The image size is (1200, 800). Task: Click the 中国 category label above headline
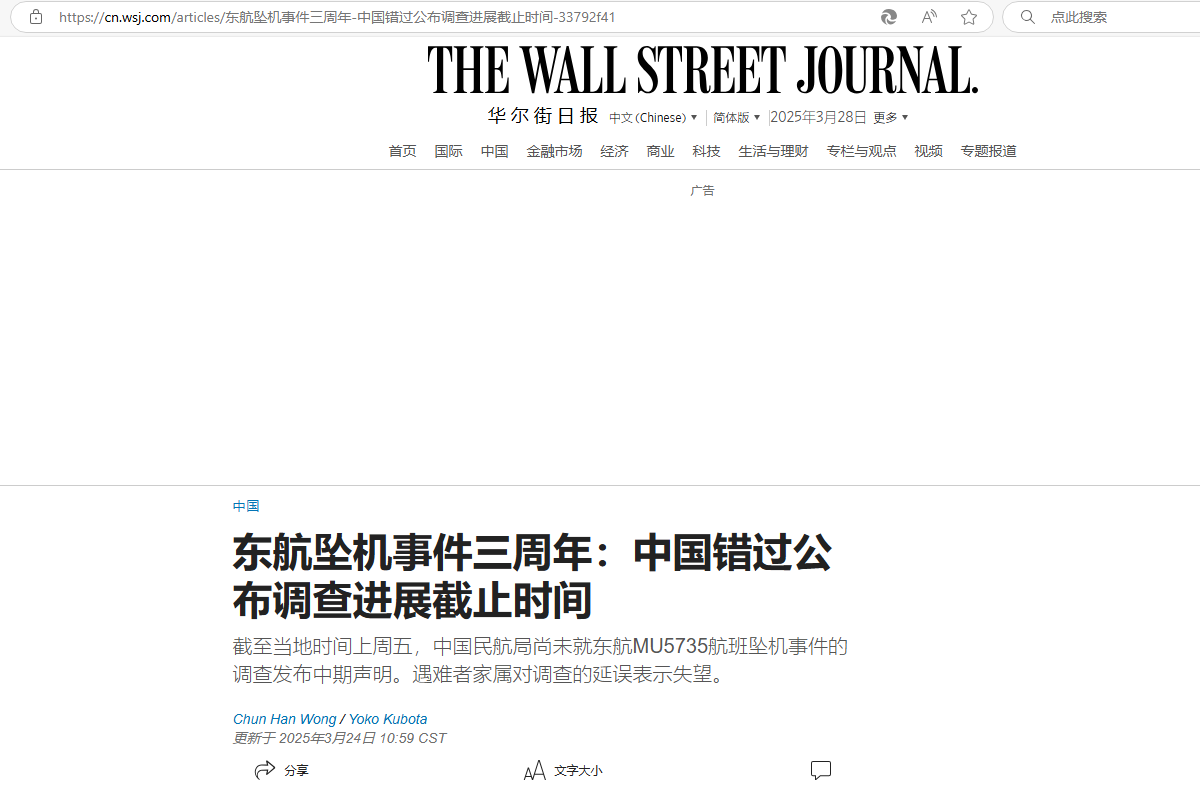pos(246,506)
